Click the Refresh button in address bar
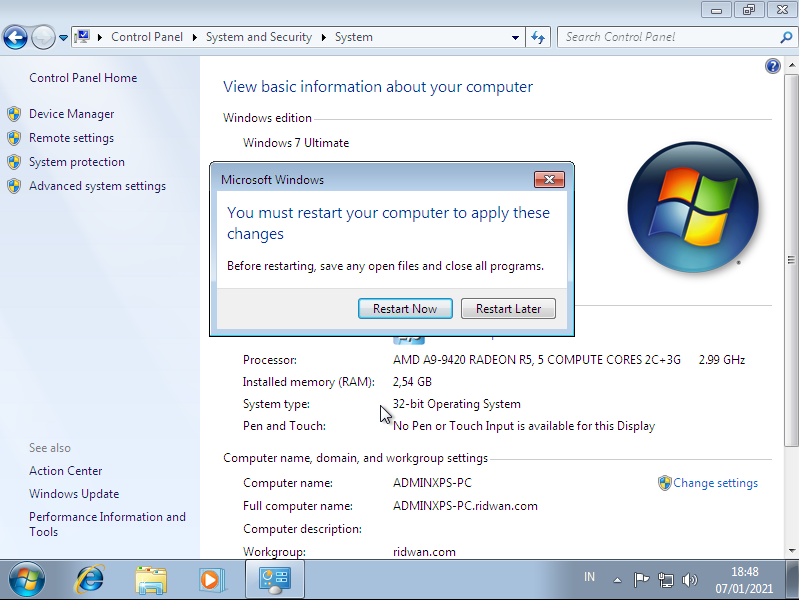The height and width of the screenshot is (600, 799). pos(538,37)
